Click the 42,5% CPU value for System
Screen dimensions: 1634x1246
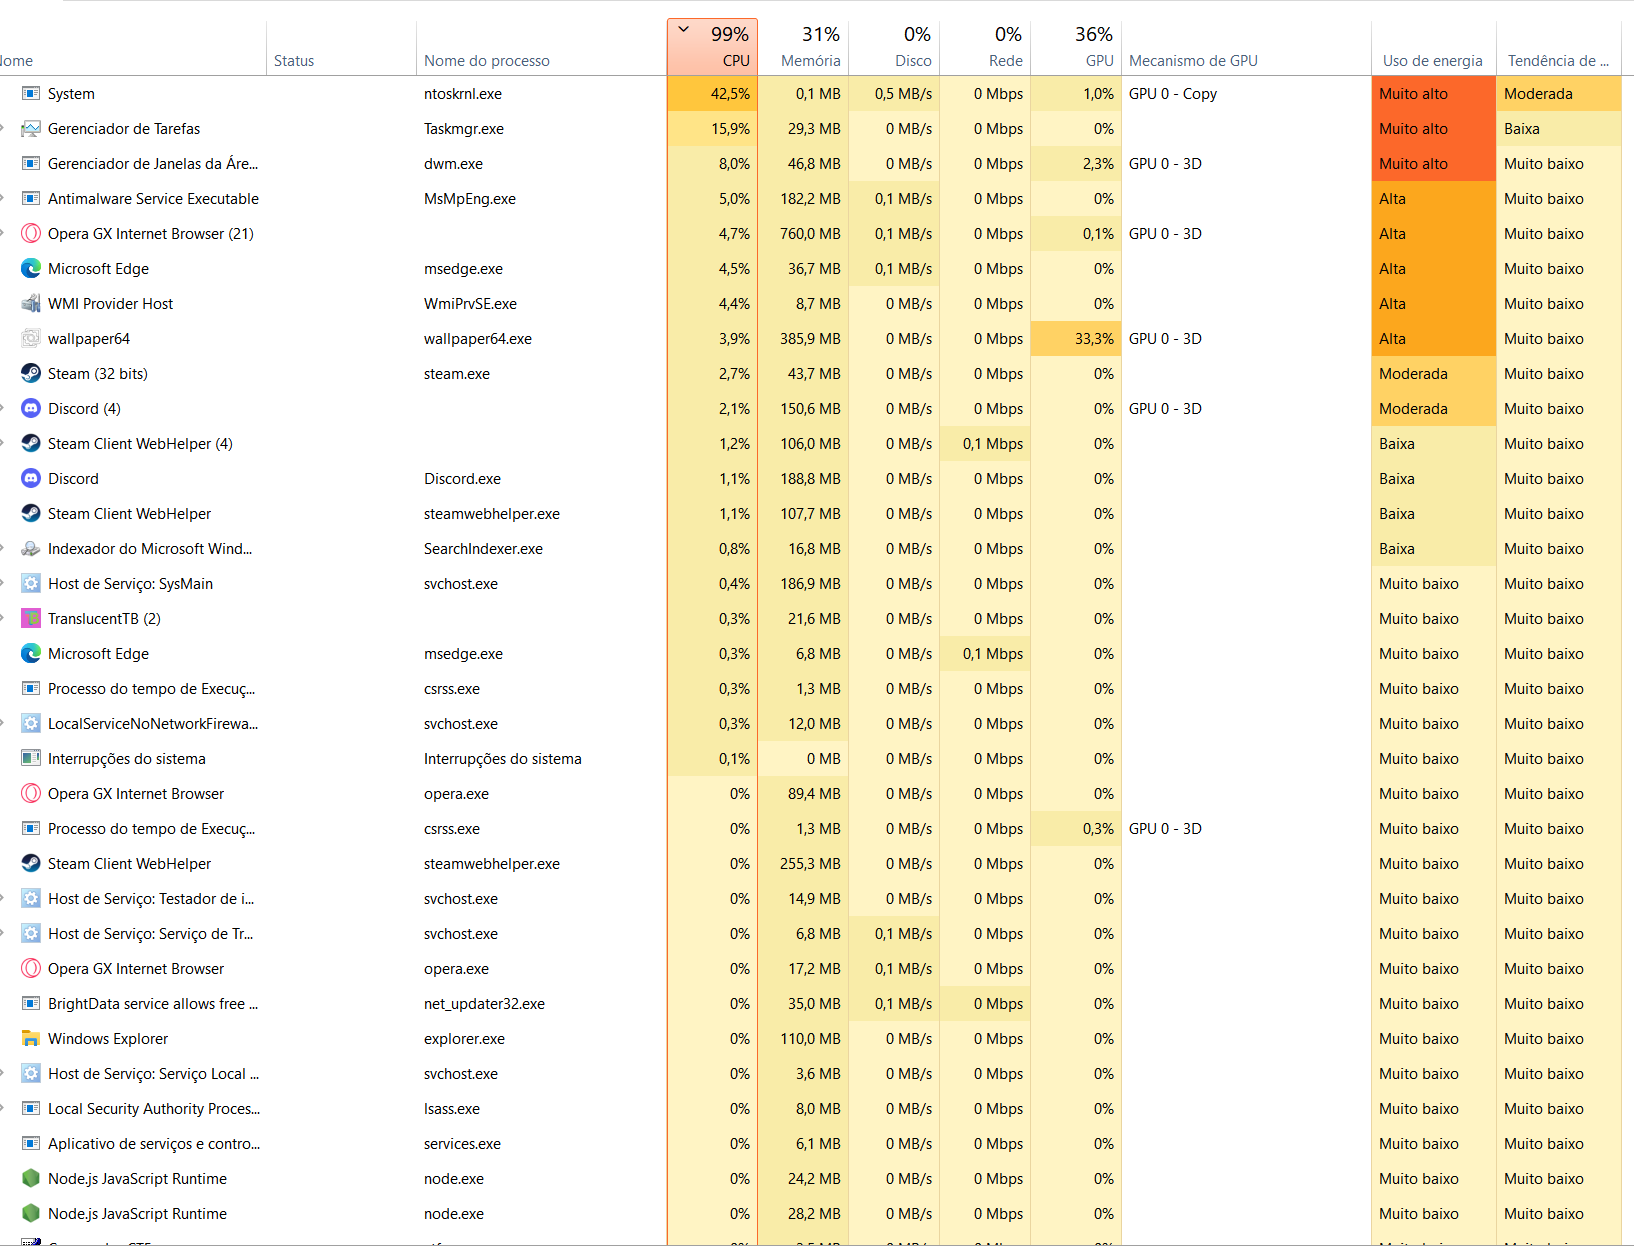pyautogui.click(x=712, y=94)
